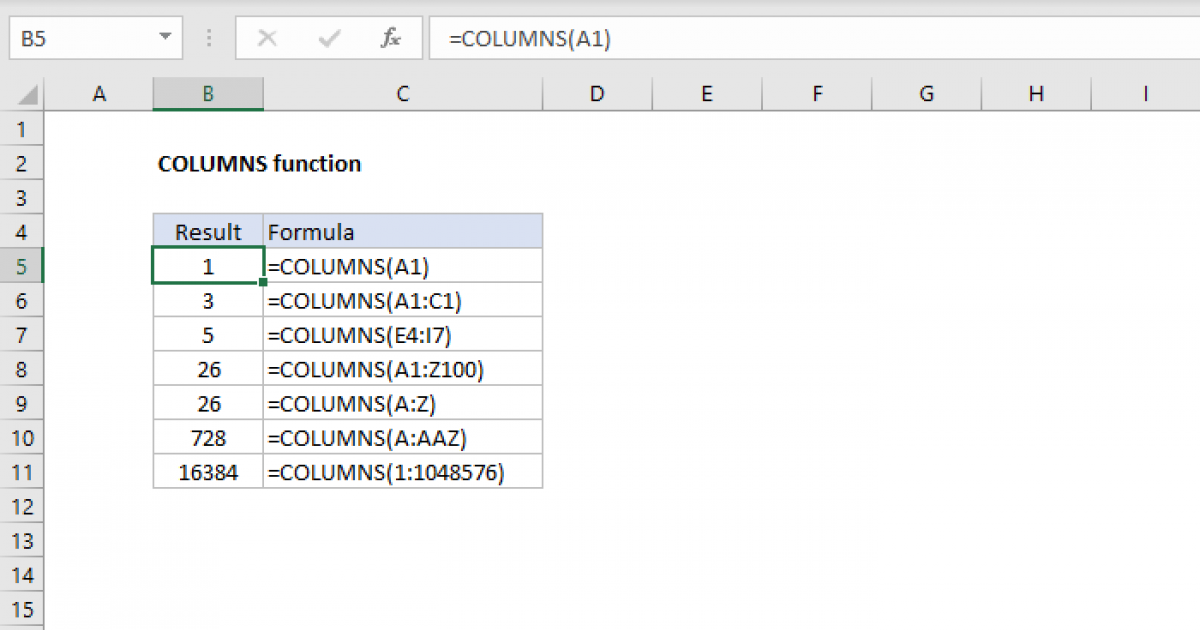1200x630 pixels.
Task: Select cell showing =COLUMNS(1:1048576)
Action: pos(402,472)
